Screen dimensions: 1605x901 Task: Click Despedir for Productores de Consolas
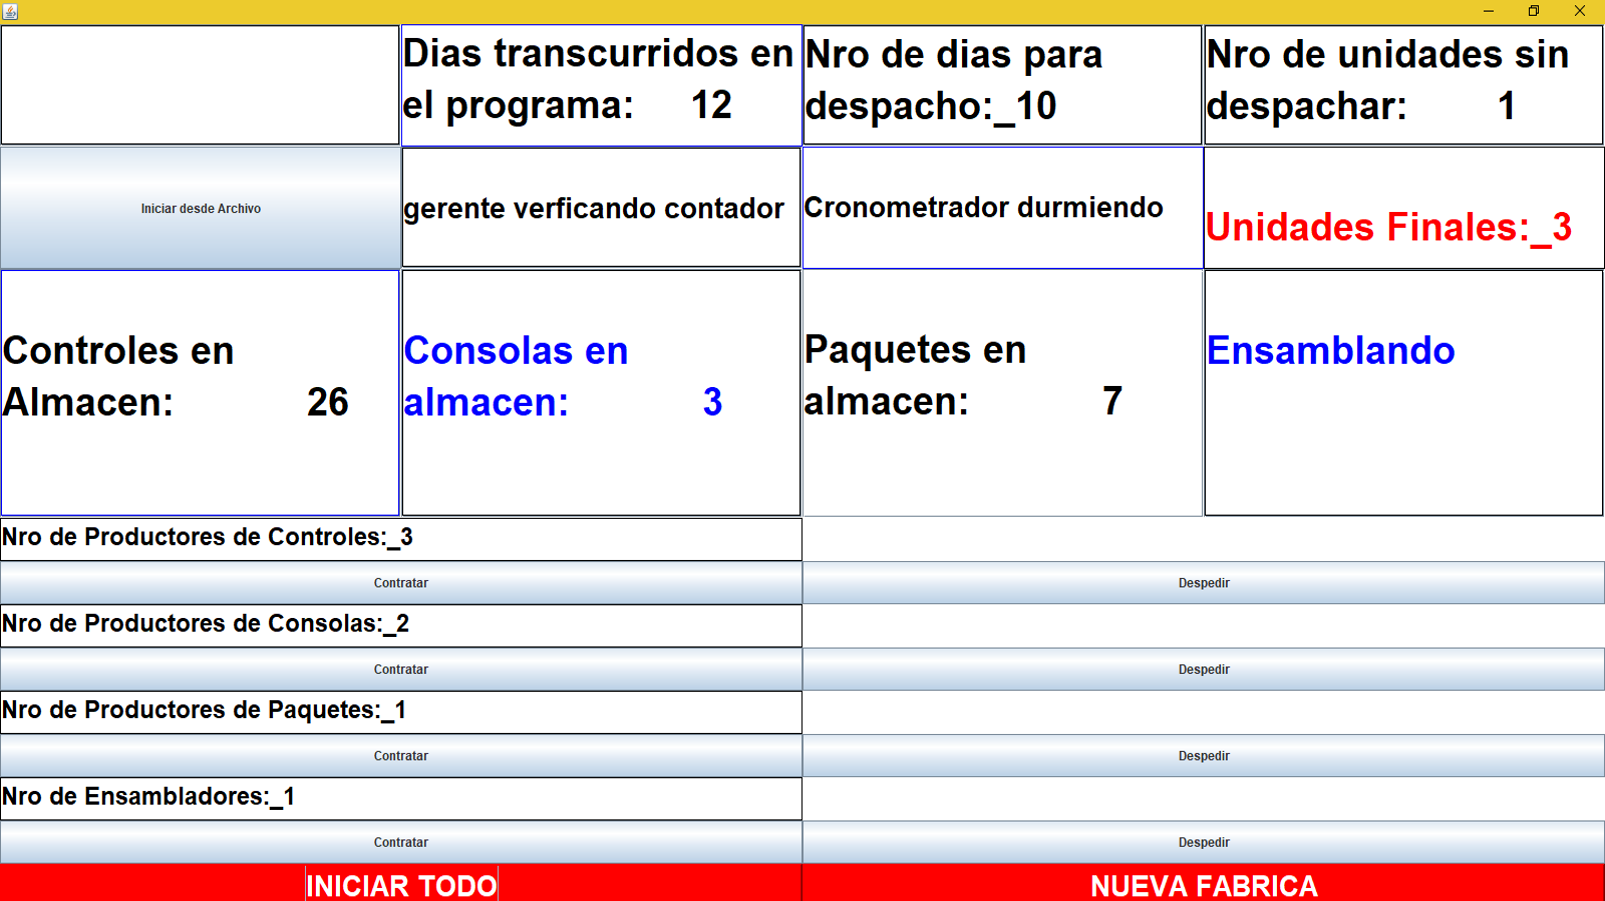click(1204, 669)
